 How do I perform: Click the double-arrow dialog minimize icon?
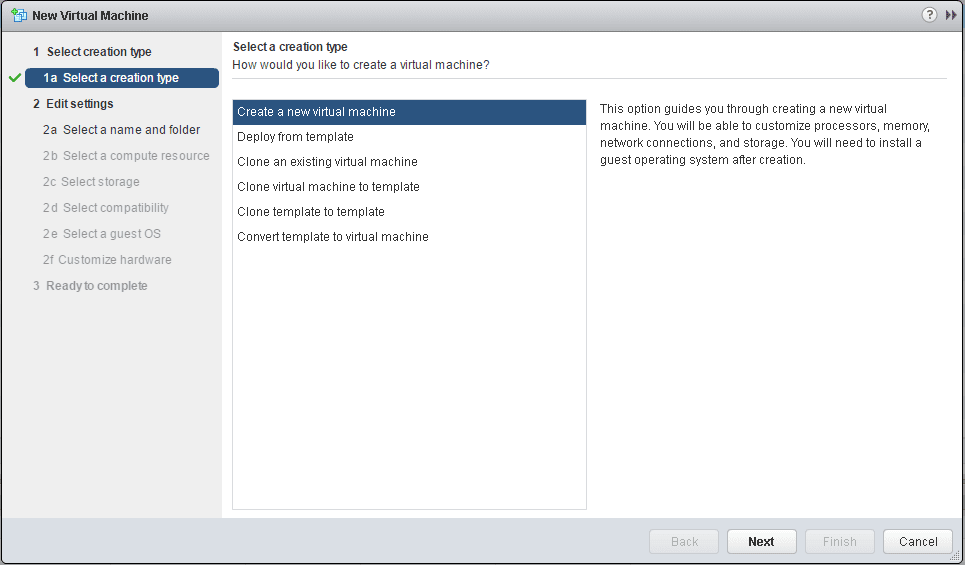pos(950,15)
